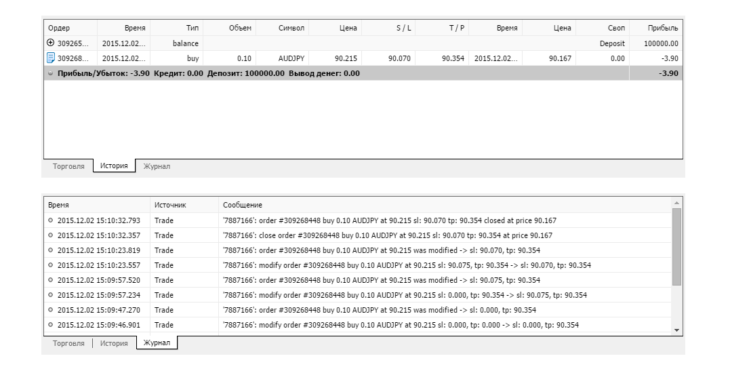
Task: Click the 90.215 open price cell
Action: pyautogui.click(x=346, y=58)
